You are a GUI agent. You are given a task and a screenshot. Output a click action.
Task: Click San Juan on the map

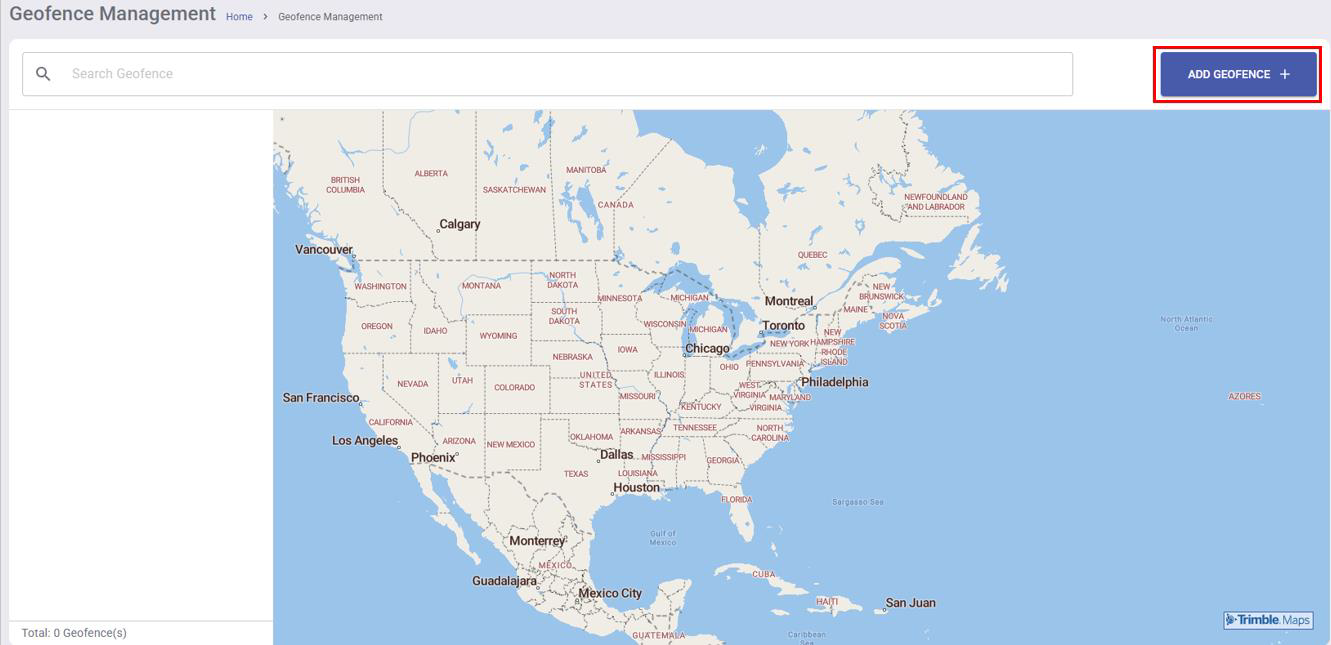pyautogui.click(x=910, y=603)
